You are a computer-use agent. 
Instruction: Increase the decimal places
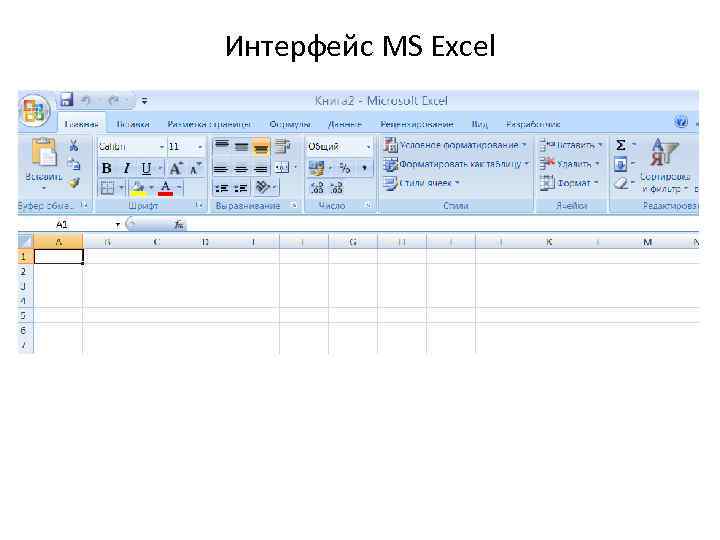pos(317,188)
